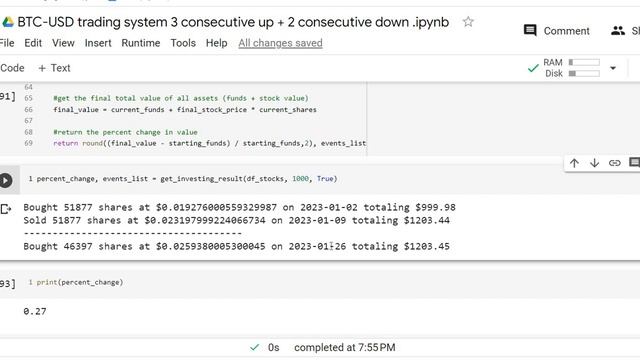Expand the runtime resources dropdown arrow
The image size is (640, 360).
tap(613, 68)
